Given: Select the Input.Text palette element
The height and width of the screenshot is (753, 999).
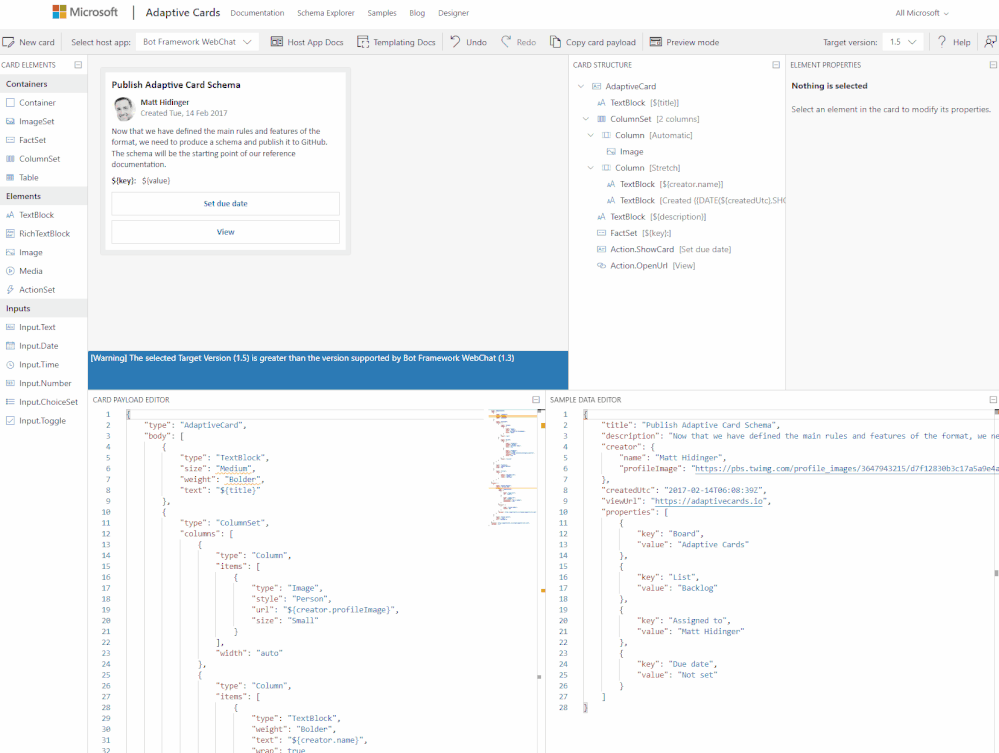Looking at the screenshot, I should [43, 327].
